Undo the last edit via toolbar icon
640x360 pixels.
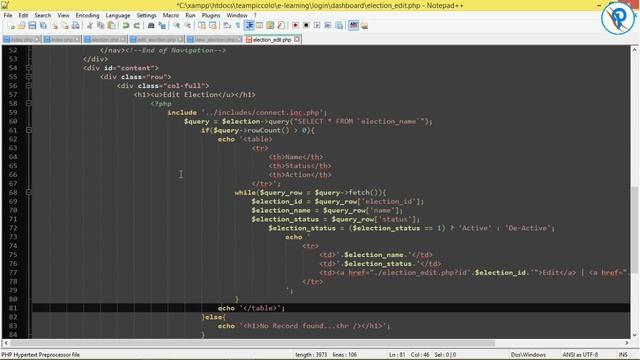point(126,26)
